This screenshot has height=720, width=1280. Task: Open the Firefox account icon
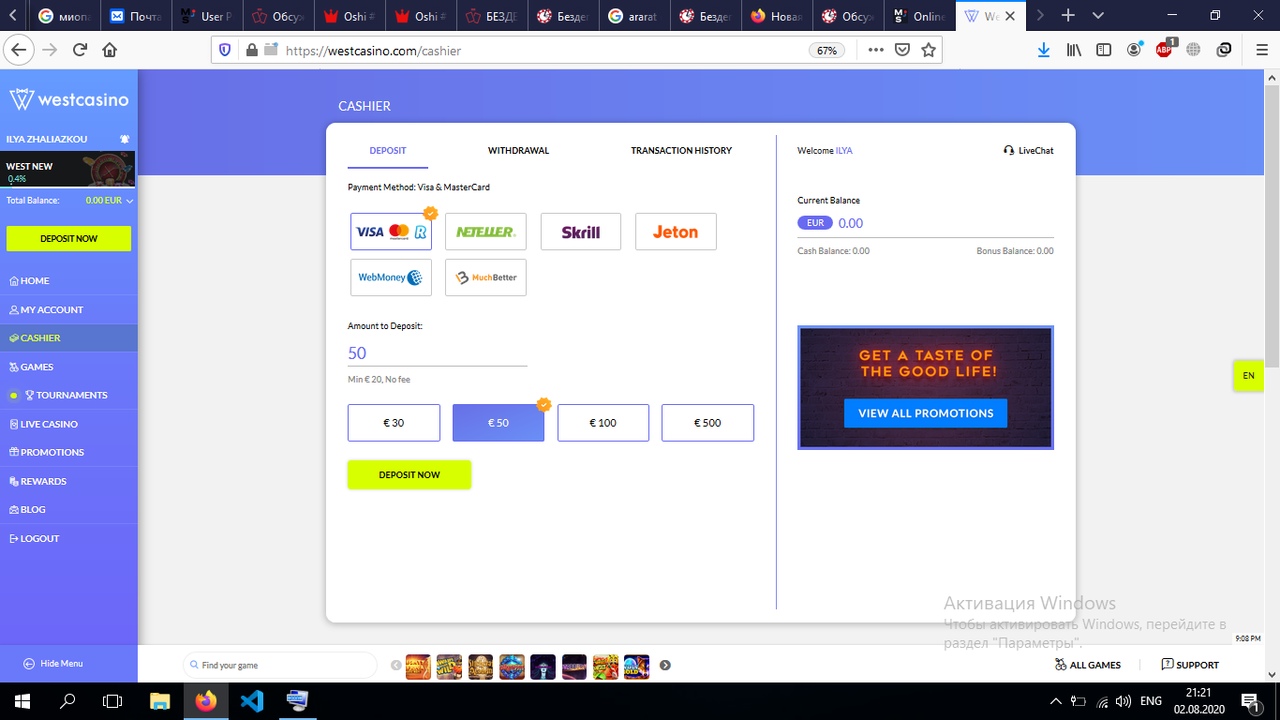[1134, 50]
